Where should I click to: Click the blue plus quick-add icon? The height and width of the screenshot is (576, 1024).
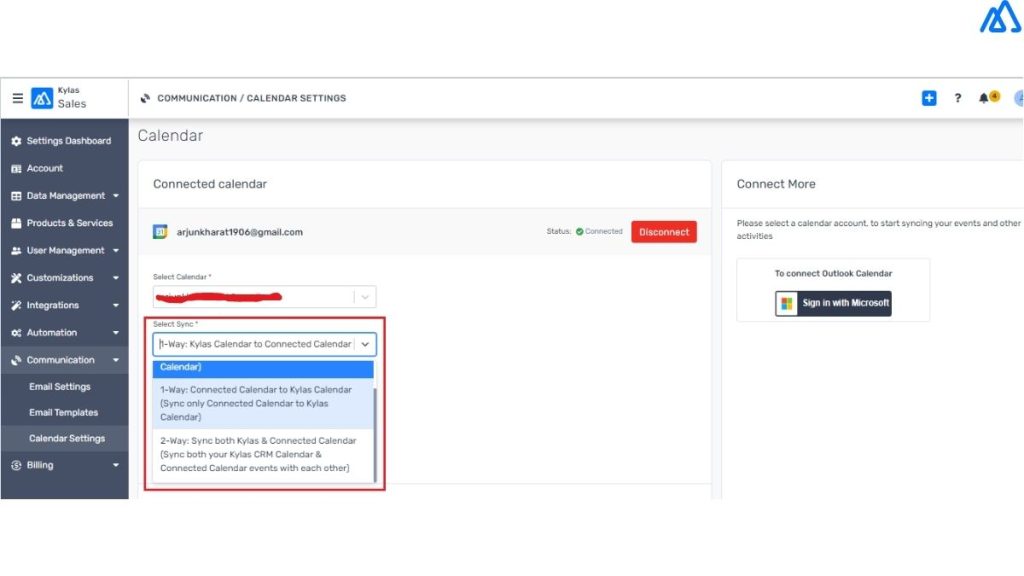click(x=929, y=98)
